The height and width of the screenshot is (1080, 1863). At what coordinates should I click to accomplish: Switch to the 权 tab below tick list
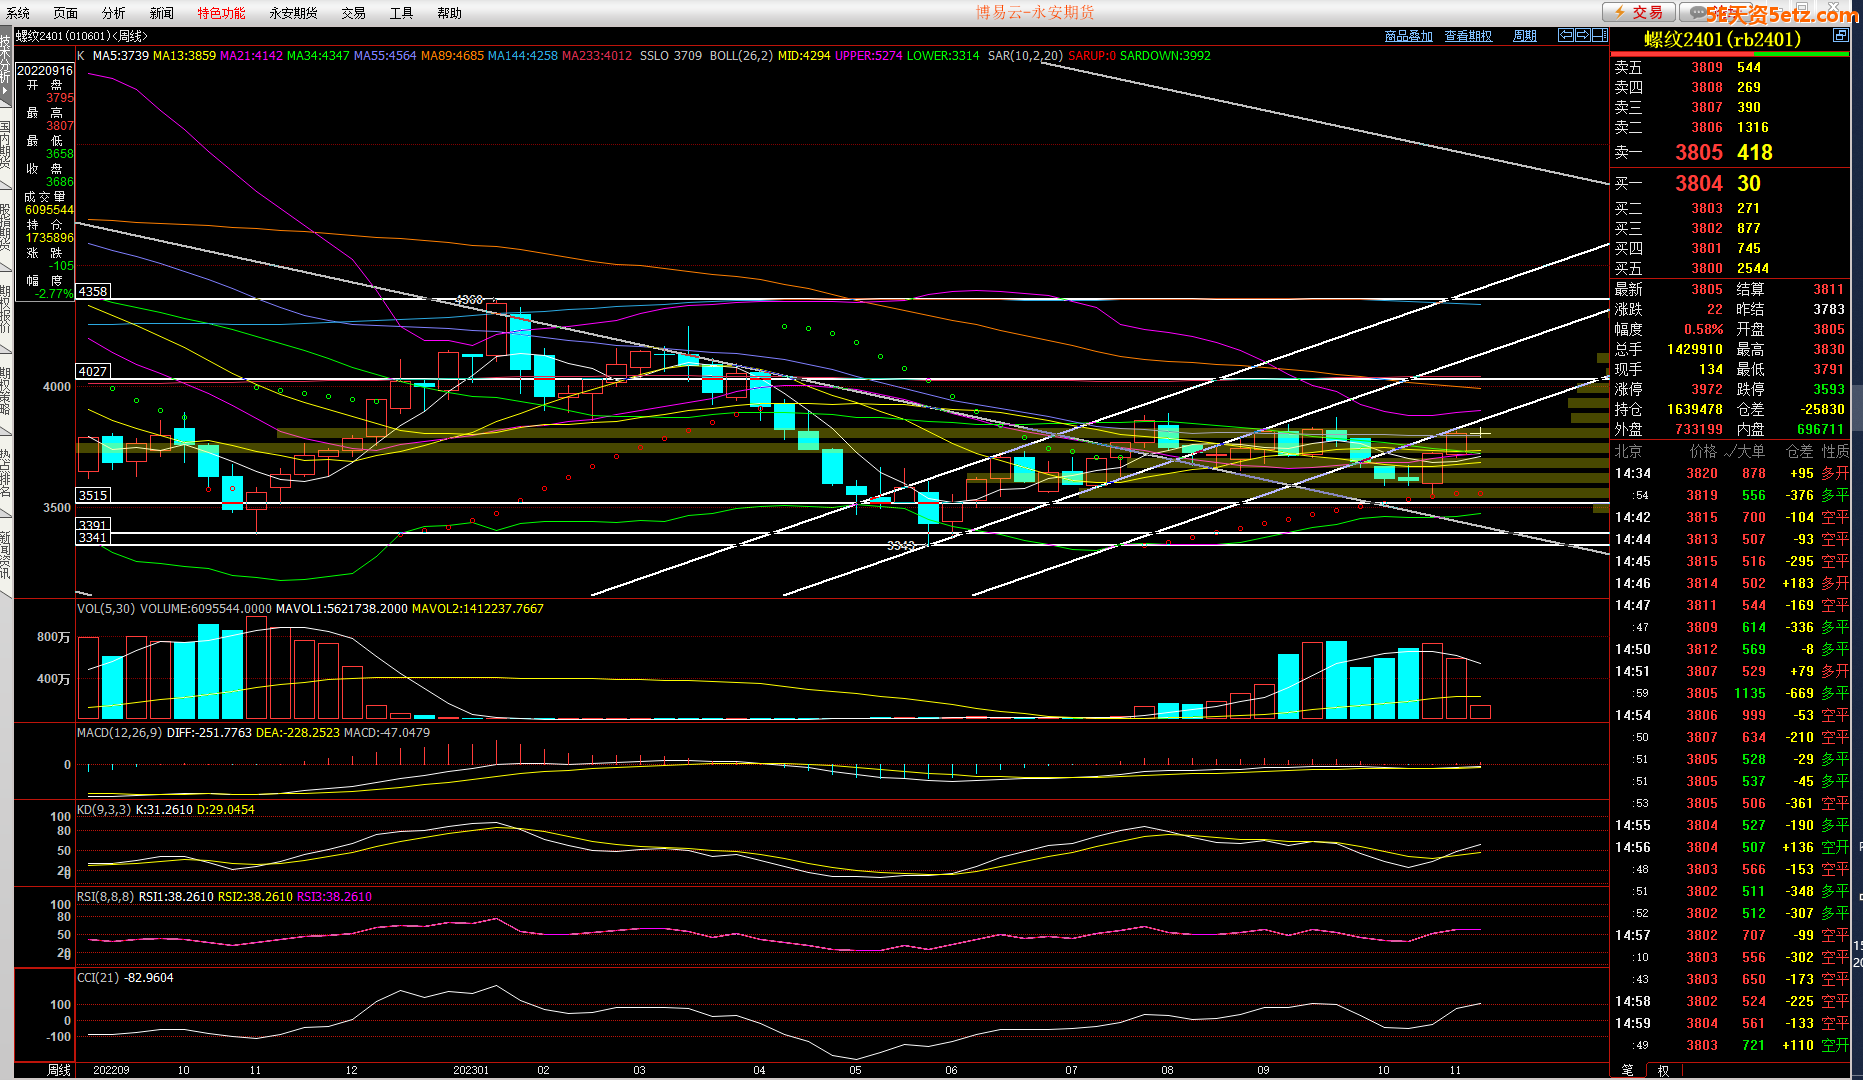click(x=1663, y=1070)
